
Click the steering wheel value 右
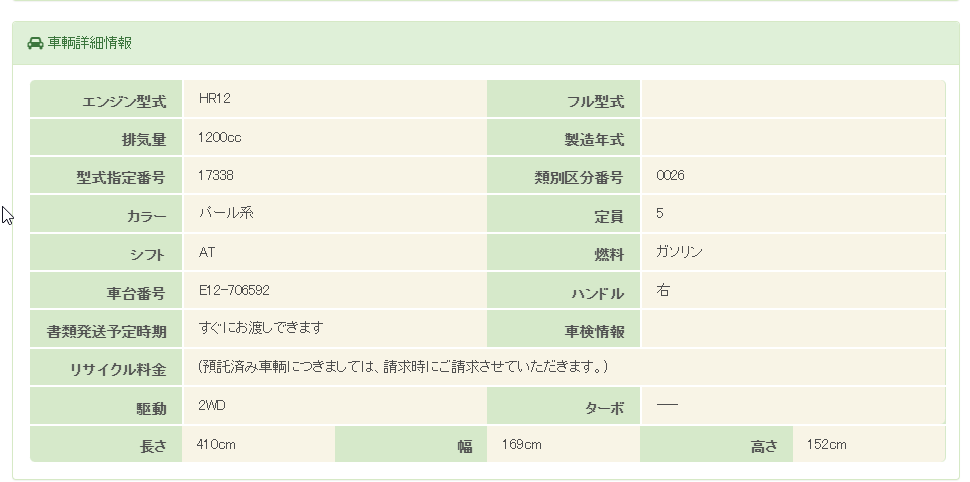coord(663,290)
